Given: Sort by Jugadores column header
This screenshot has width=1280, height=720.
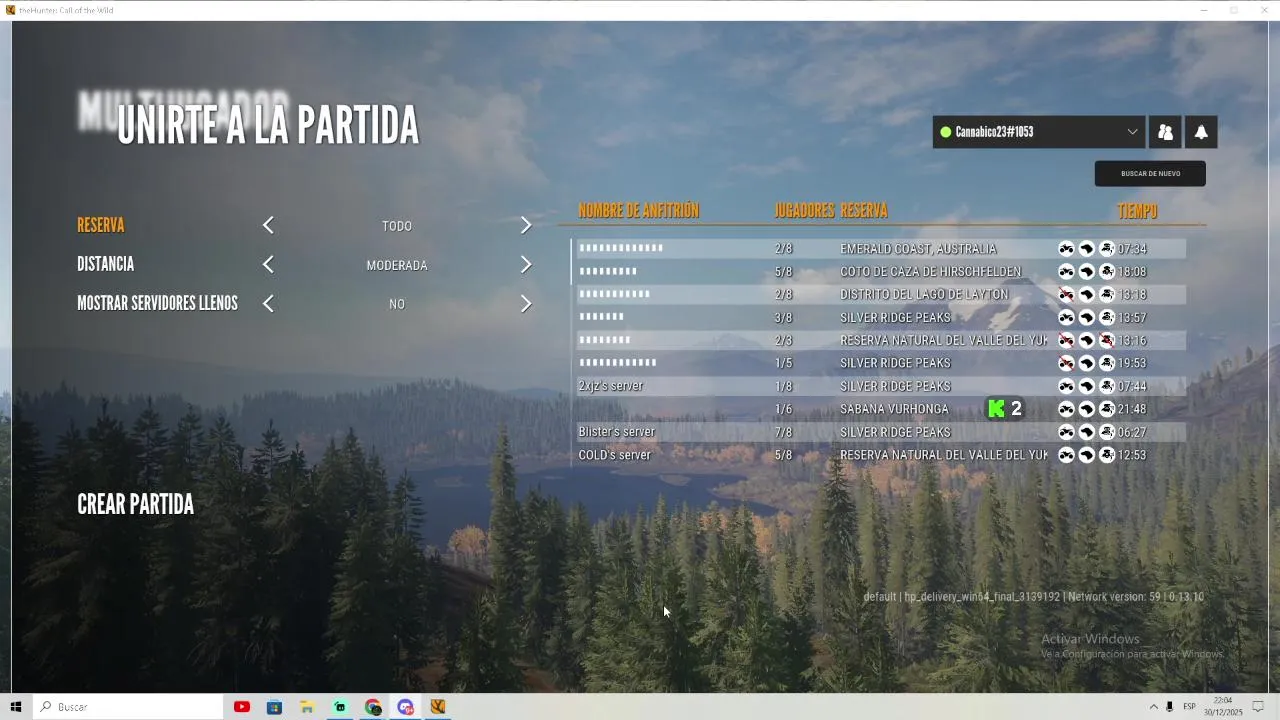Looking at the screenshot, I should [804, 211].
